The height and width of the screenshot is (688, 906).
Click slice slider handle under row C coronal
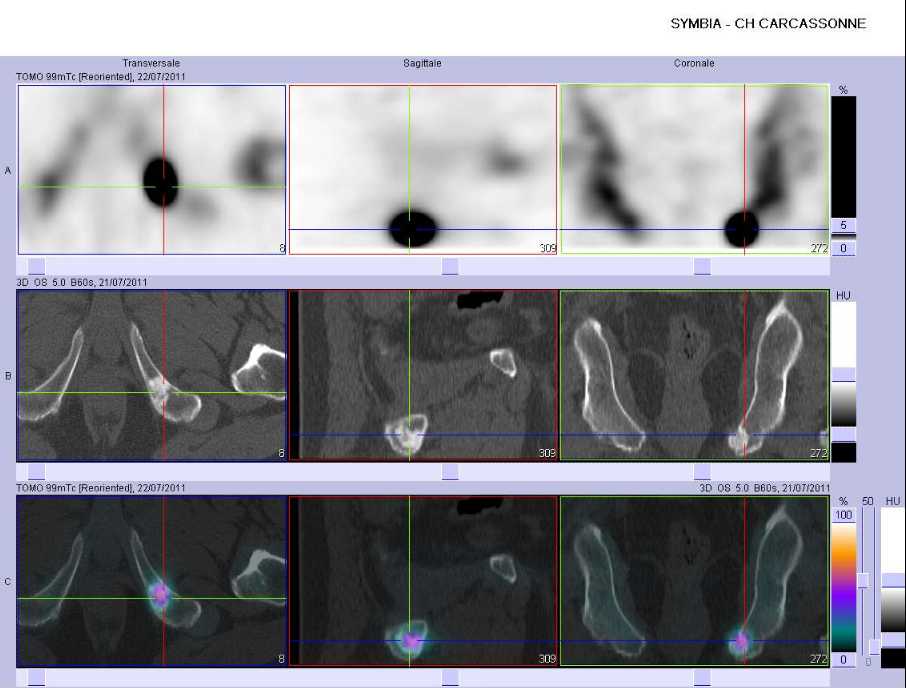point(702,678)
